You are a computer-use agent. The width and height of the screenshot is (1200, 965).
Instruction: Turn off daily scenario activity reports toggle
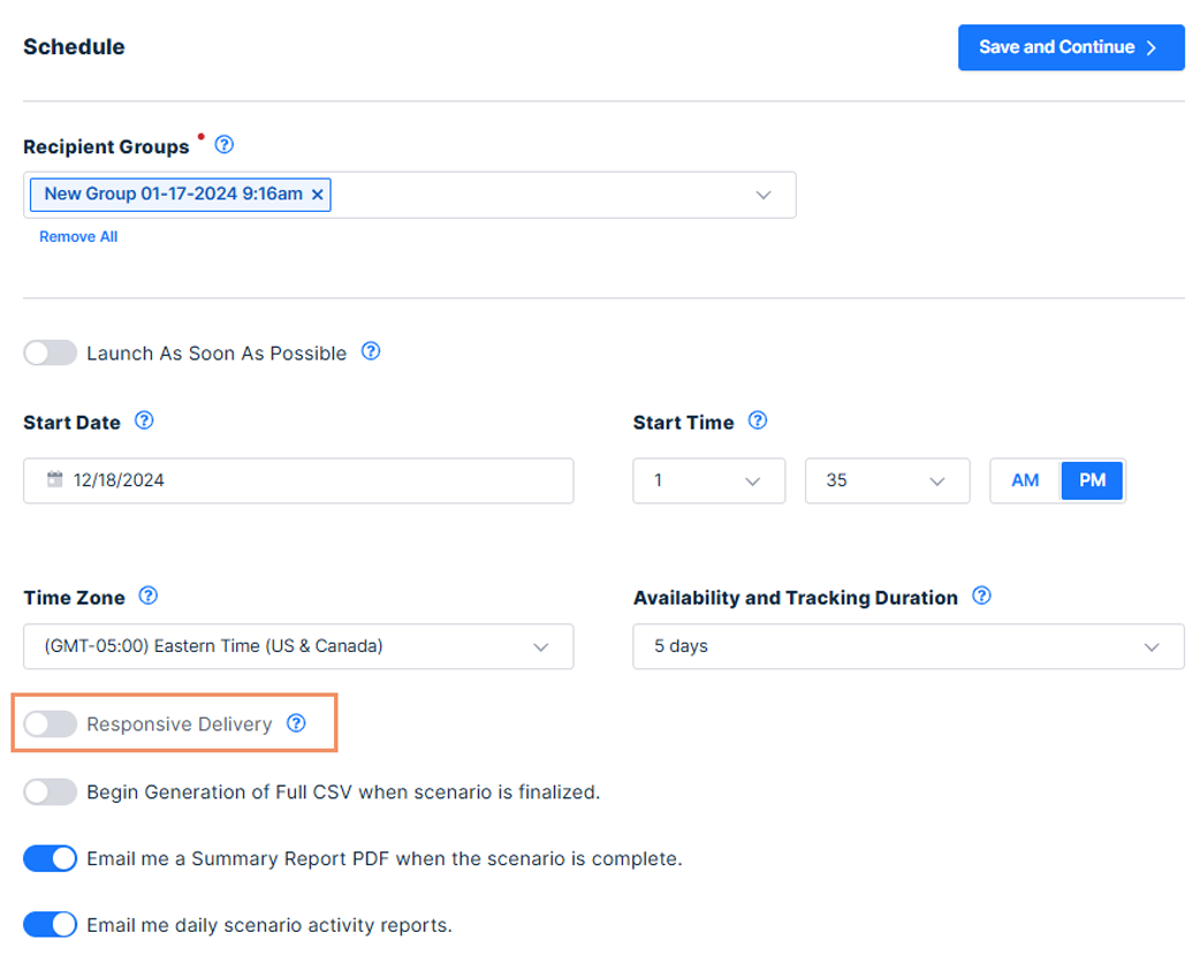50,925
